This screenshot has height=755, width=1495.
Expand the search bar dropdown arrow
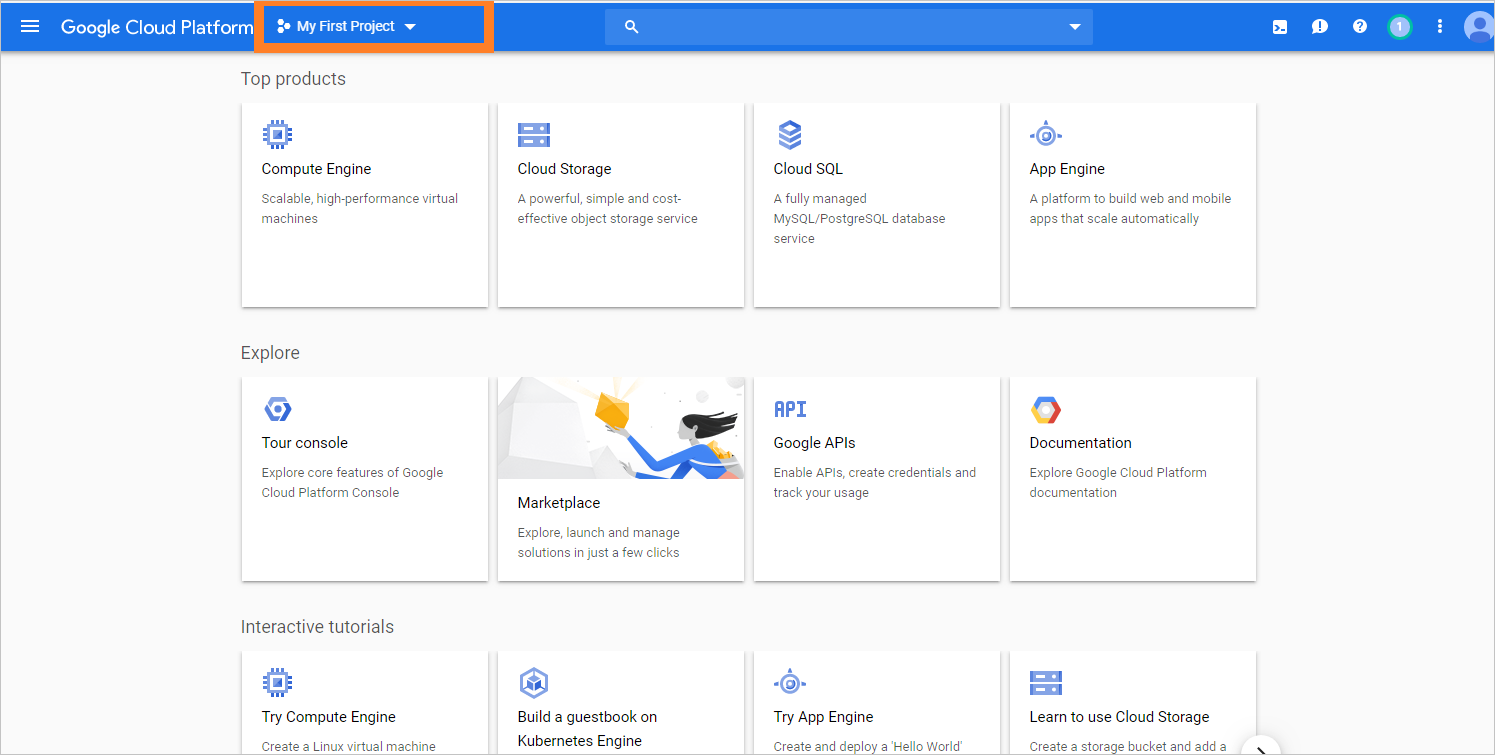[x=1075, y=27]
